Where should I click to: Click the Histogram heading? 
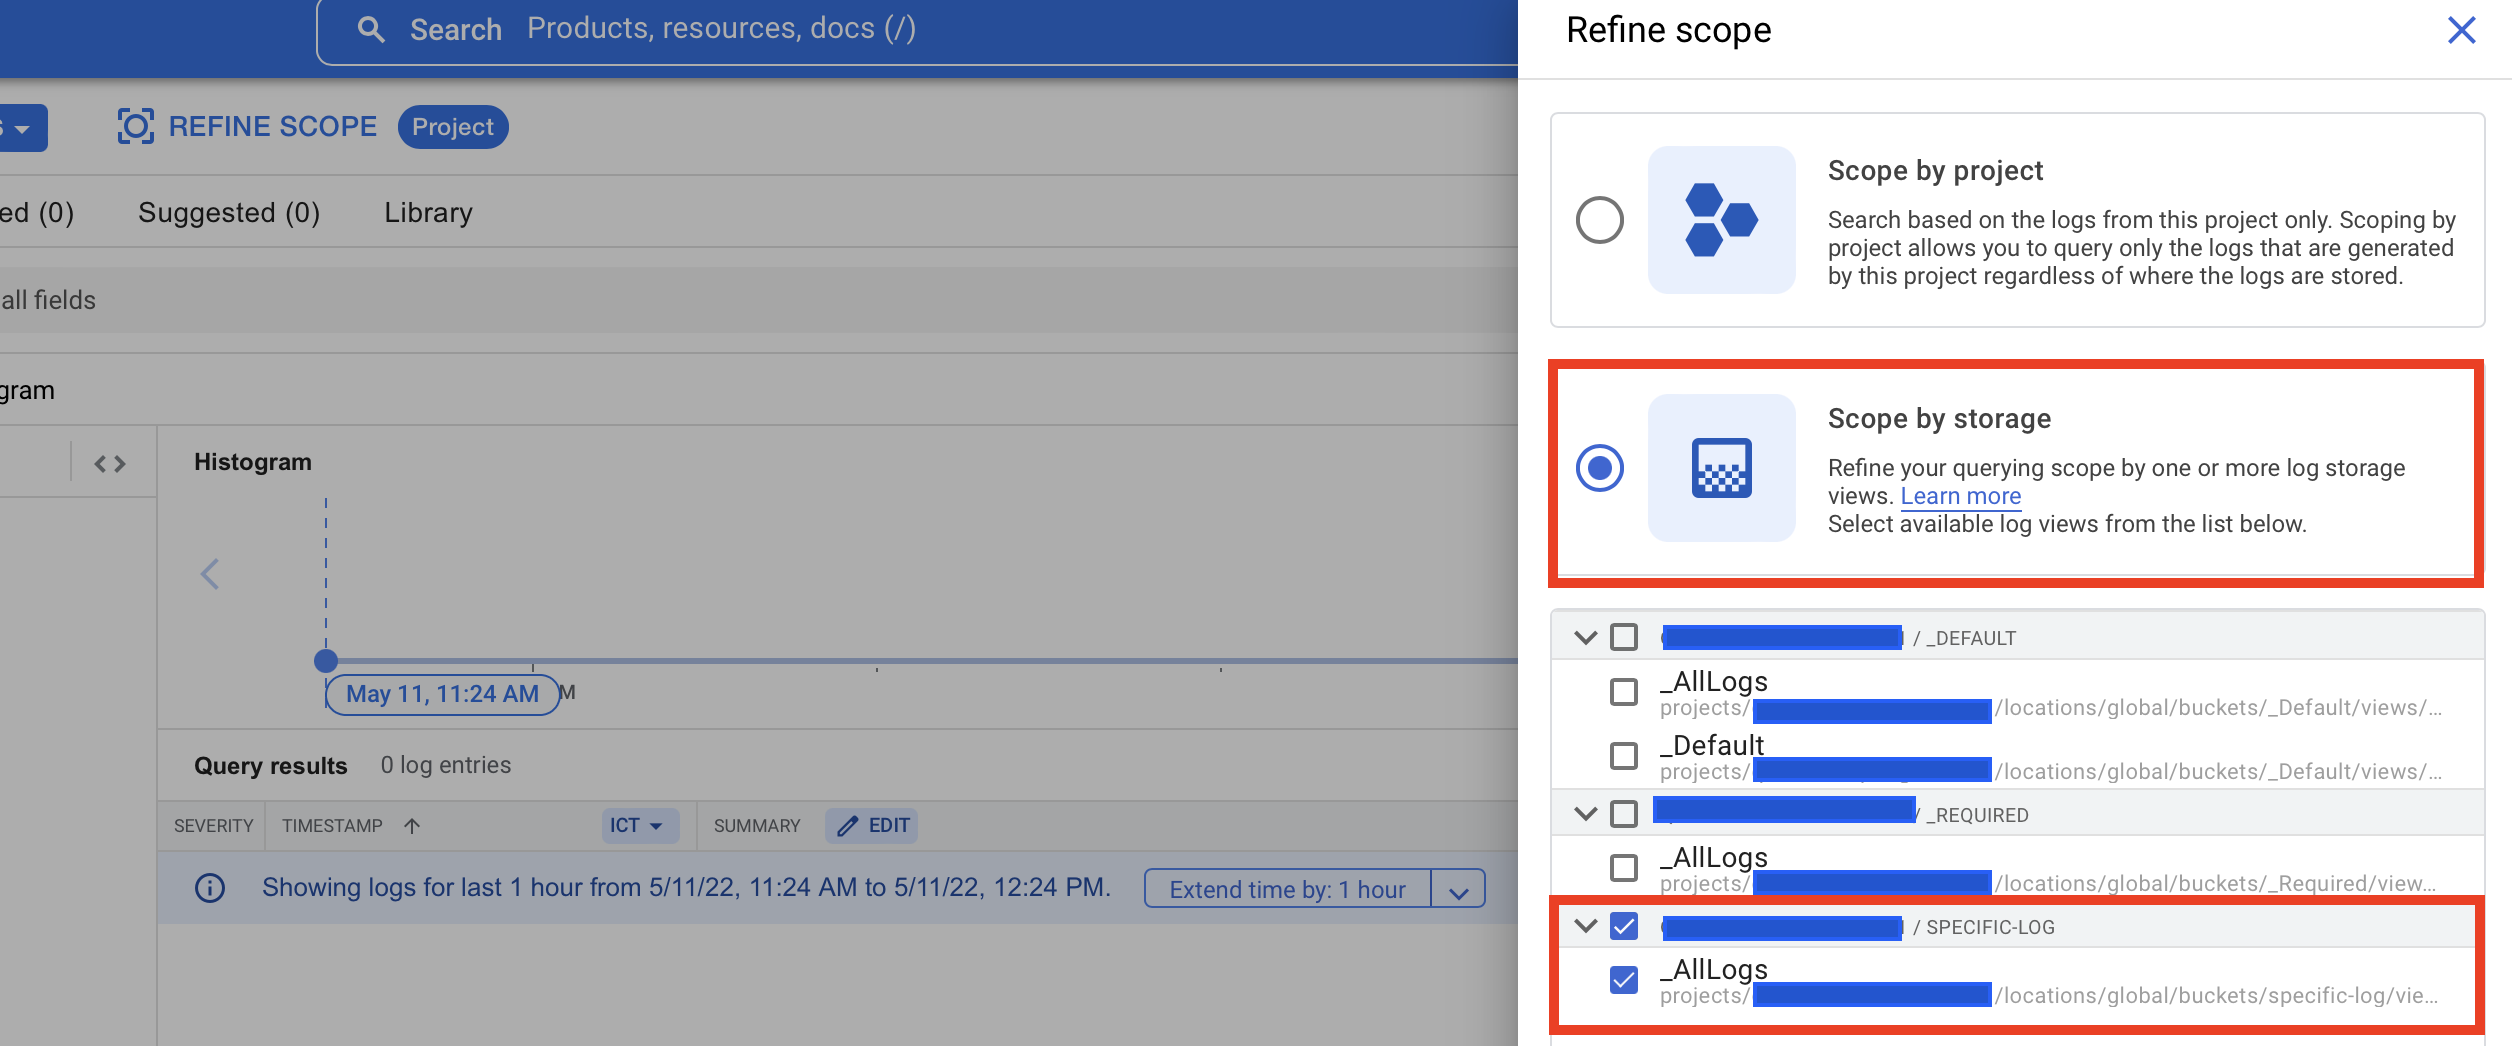[x=253, y=462]
